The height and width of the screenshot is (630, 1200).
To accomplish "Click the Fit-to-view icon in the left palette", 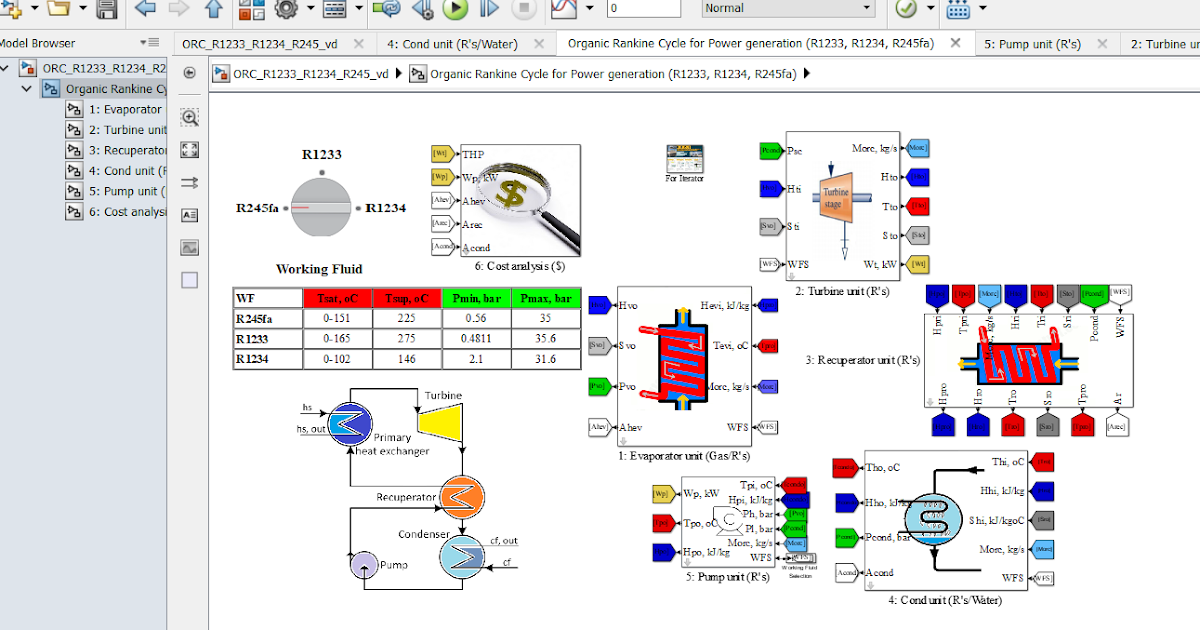I will pyautogui.click(x=189, y=149).
